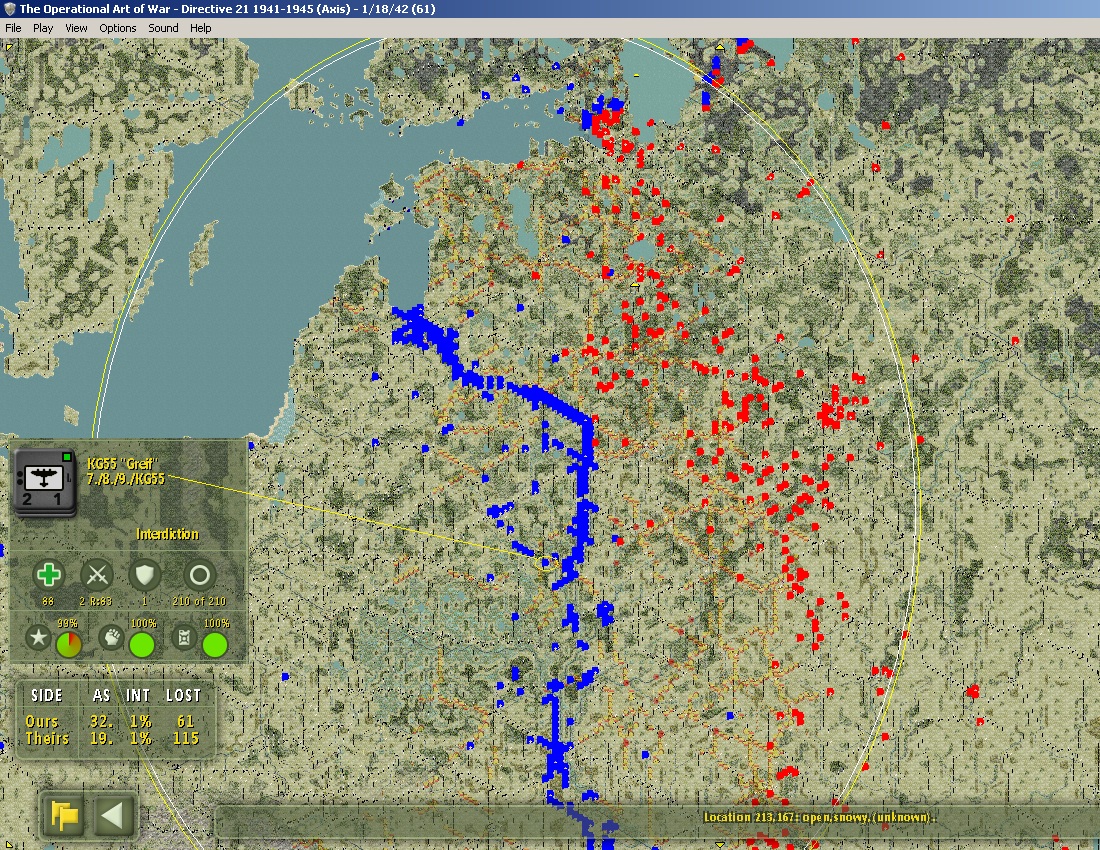Click the 100% readiness green indicator
The width and height of the screenshot is (1100, 850).
[x=142, y=645]
